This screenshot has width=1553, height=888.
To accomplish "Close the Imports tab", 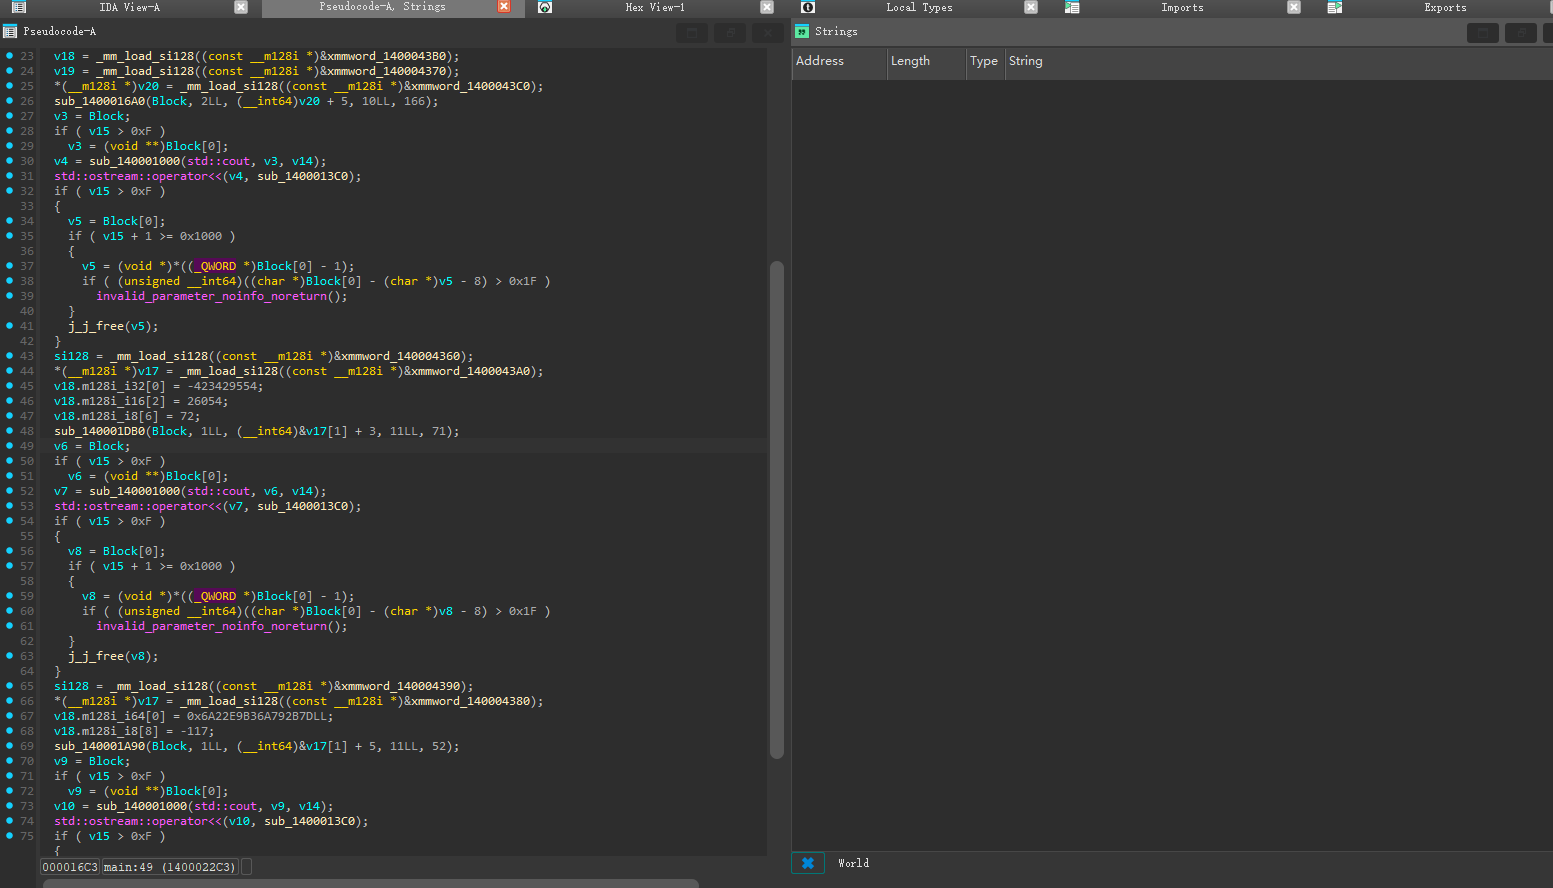I will coord(1294,7).
